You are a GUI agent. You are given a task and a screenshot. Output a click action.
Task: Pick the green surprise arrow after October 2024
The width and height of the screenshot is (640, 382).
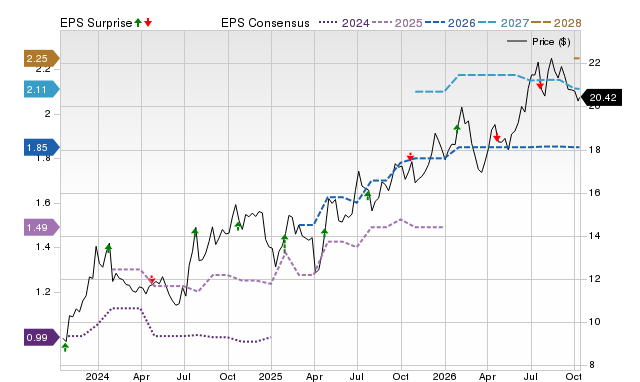pos(238,226)
